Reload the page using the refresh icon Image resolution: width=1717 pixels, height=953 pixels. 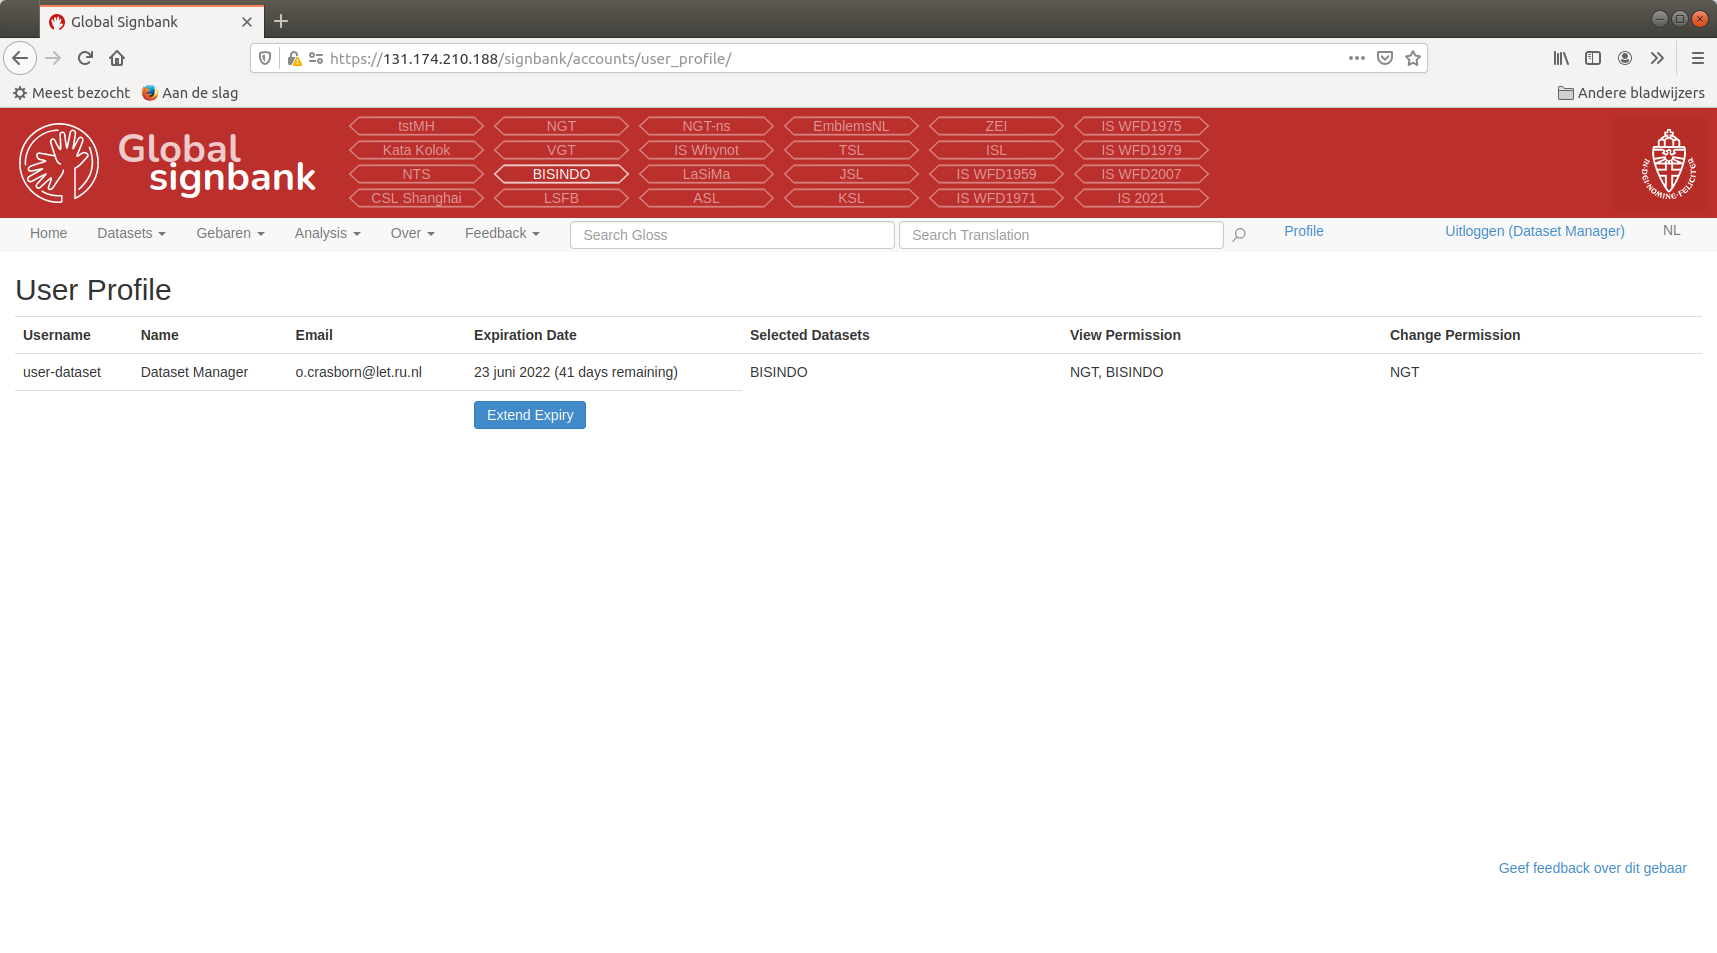click(x=85, y=58)
